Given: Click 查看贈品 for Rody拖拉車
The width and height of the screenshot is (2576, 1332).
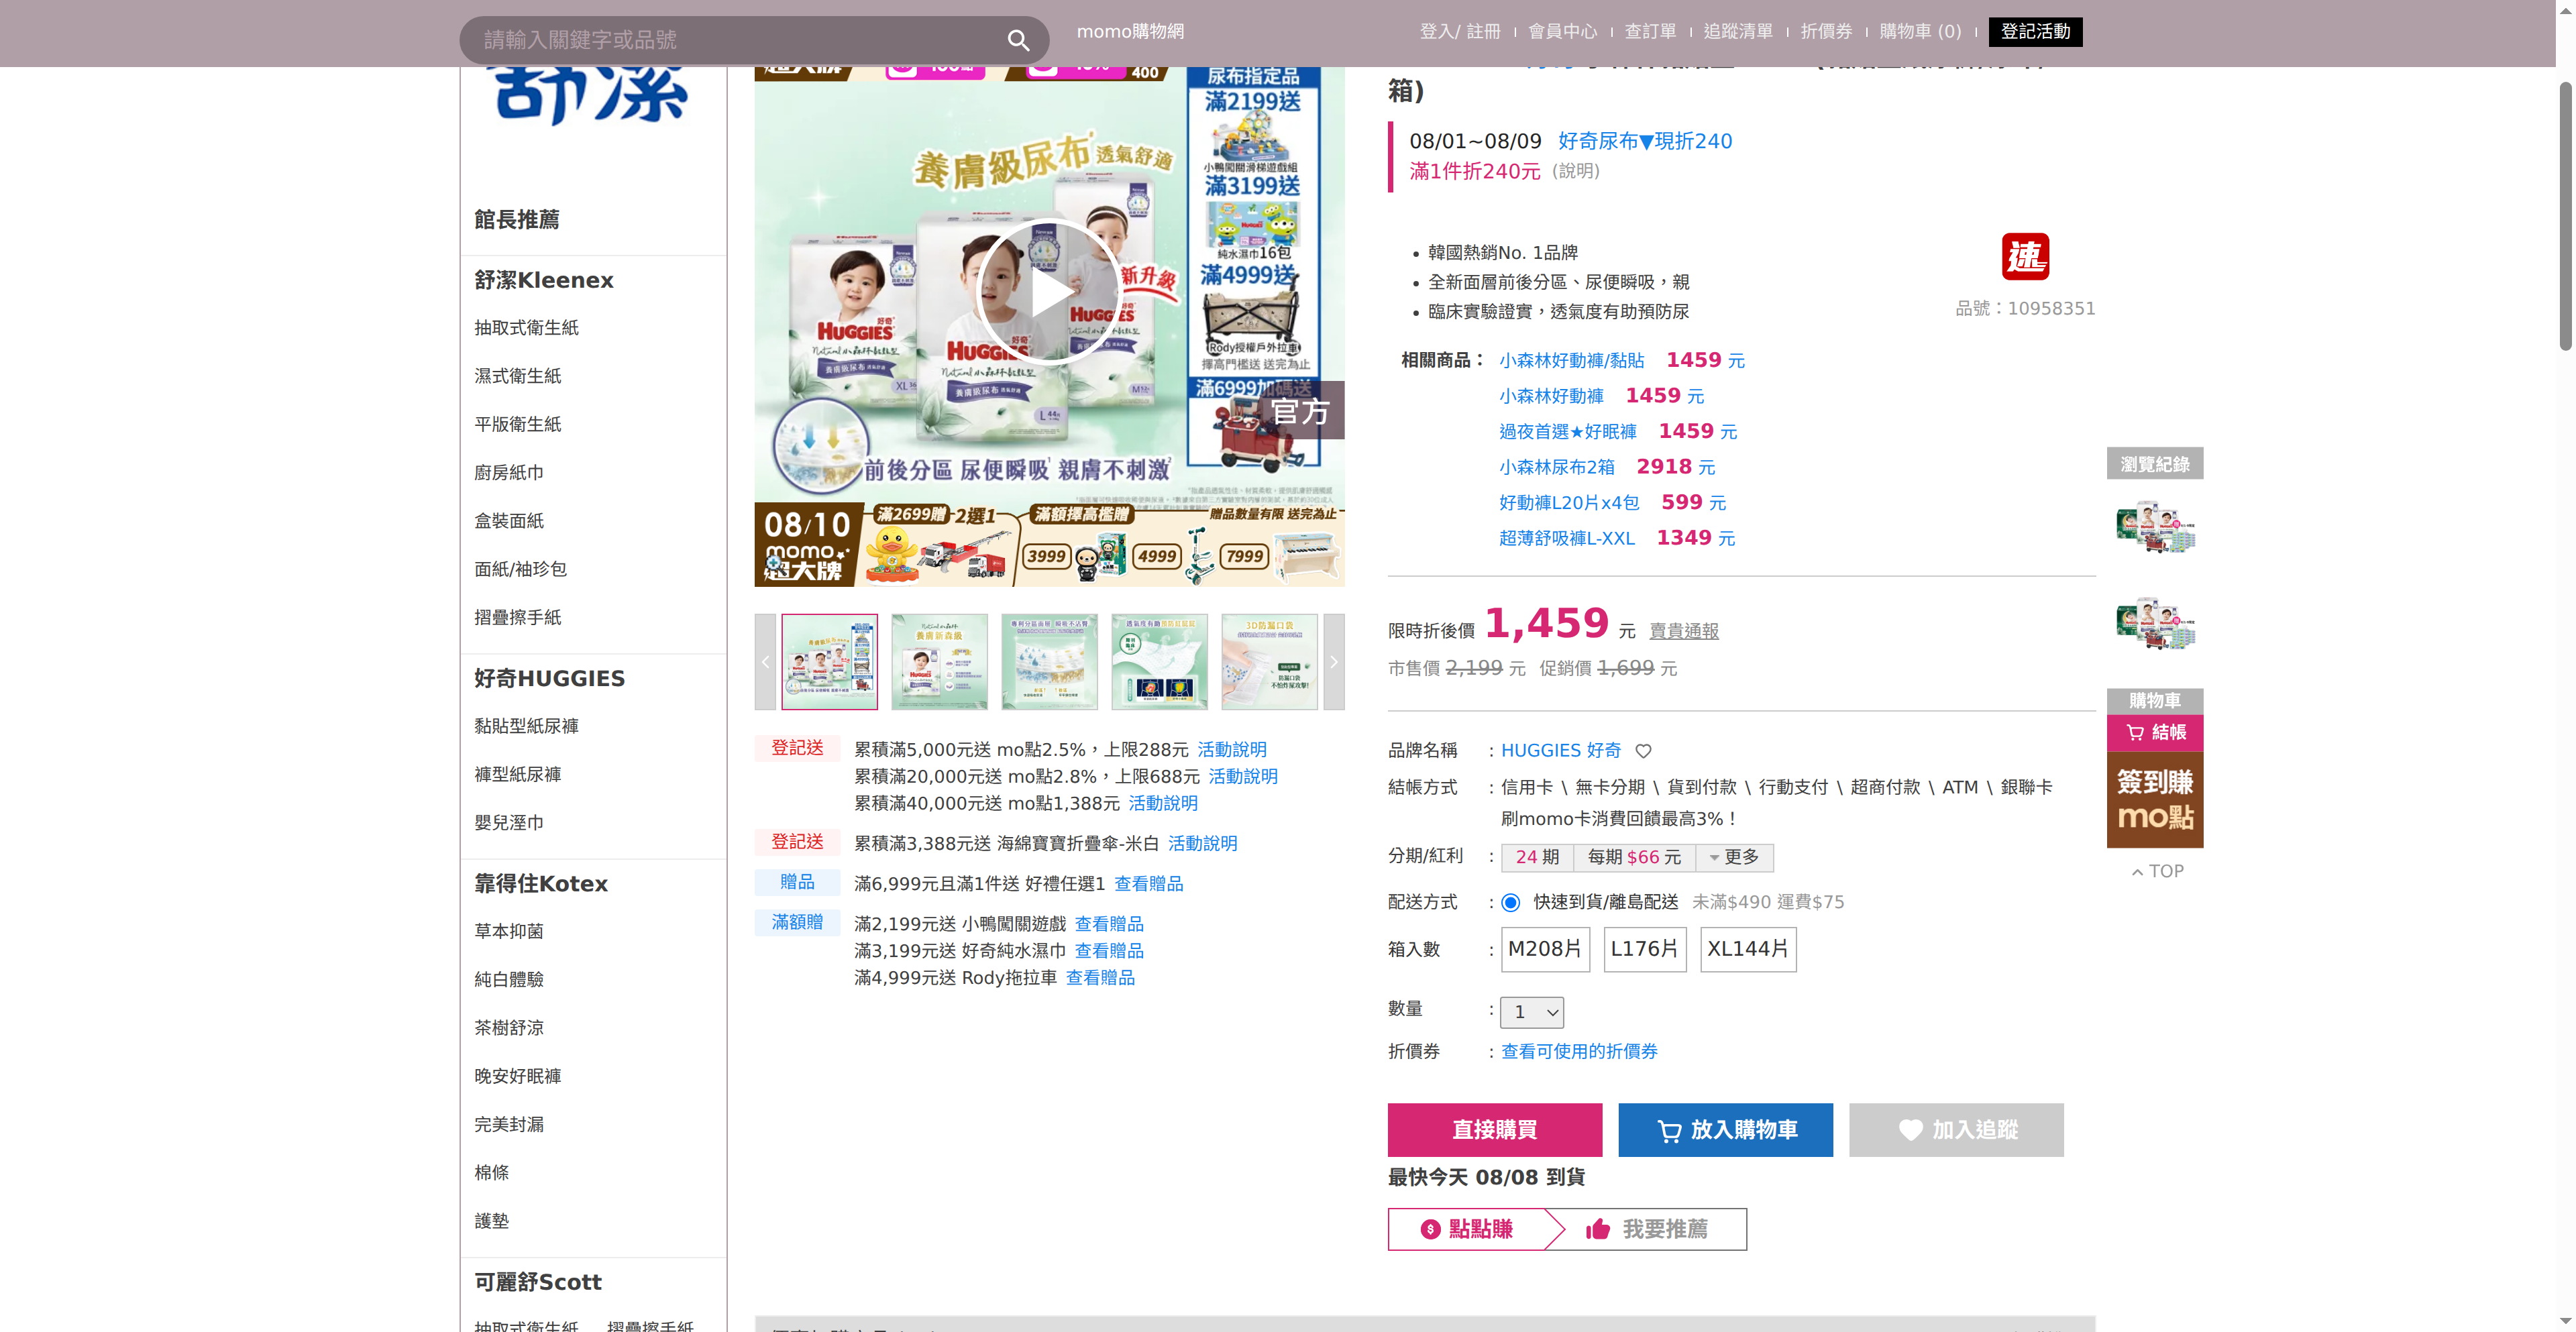Looking at the screenshot, I should 1100,978.
